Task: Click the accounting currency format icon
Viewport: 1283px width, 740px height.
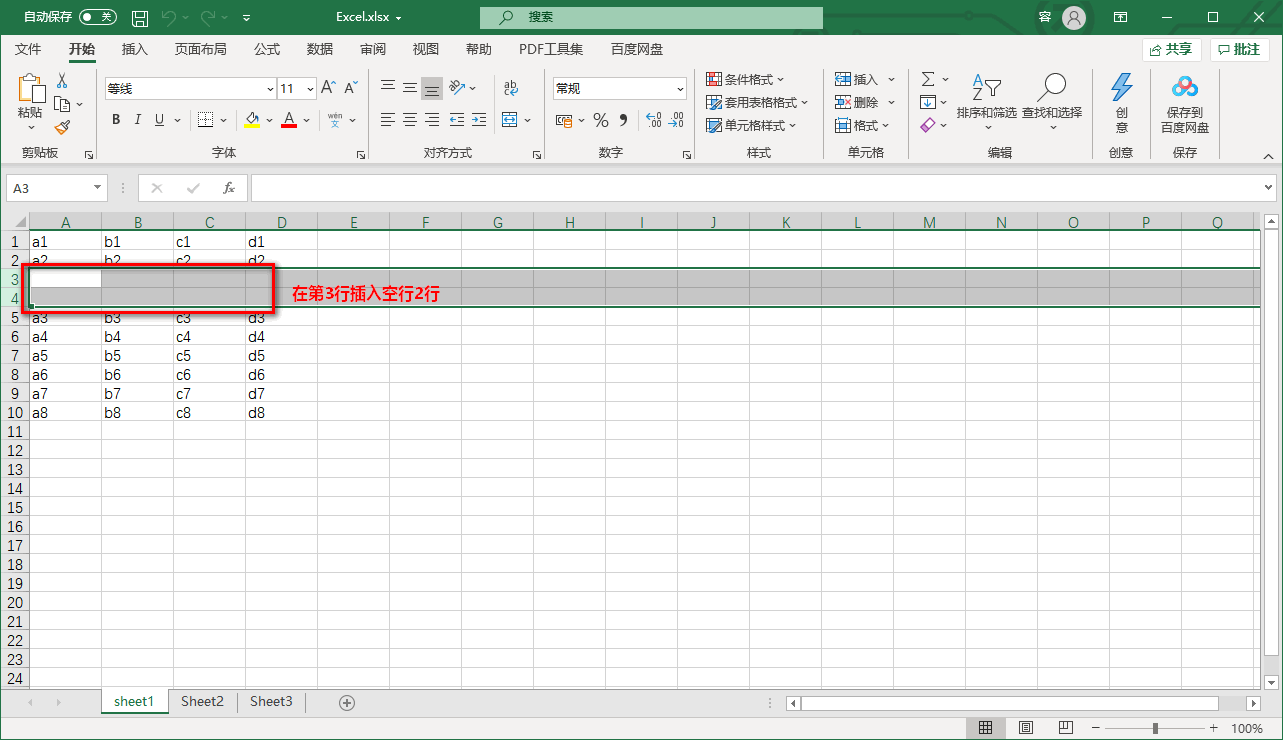Action: [x=564, y=120]
